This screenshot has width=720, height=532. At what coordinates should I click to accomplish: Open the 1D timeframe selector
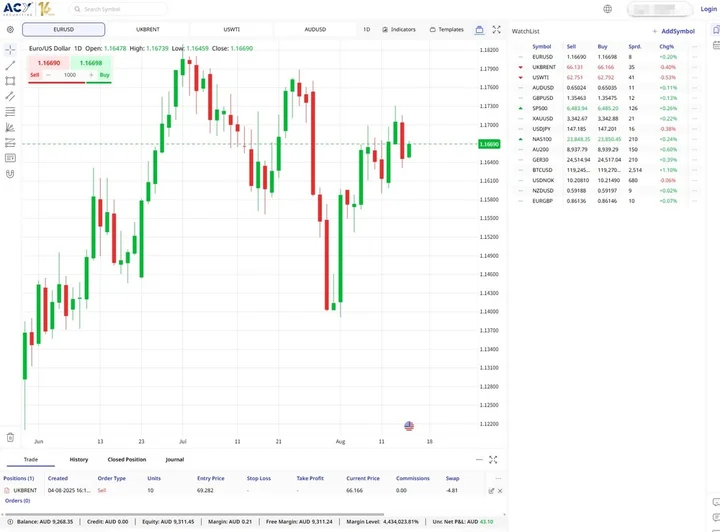[366, 30]
